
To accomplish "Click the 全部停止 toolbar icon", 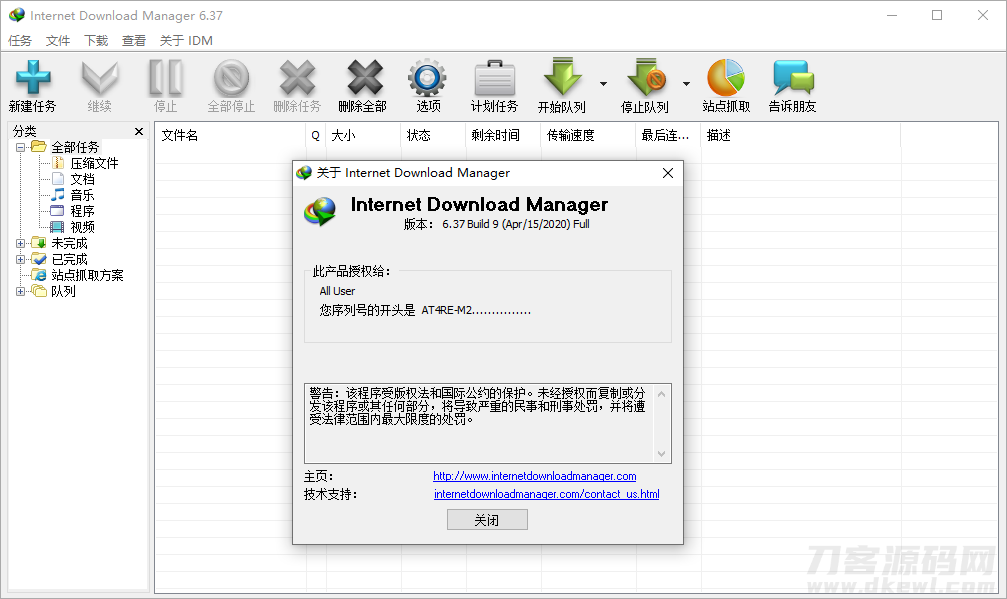I will [231, 78].
